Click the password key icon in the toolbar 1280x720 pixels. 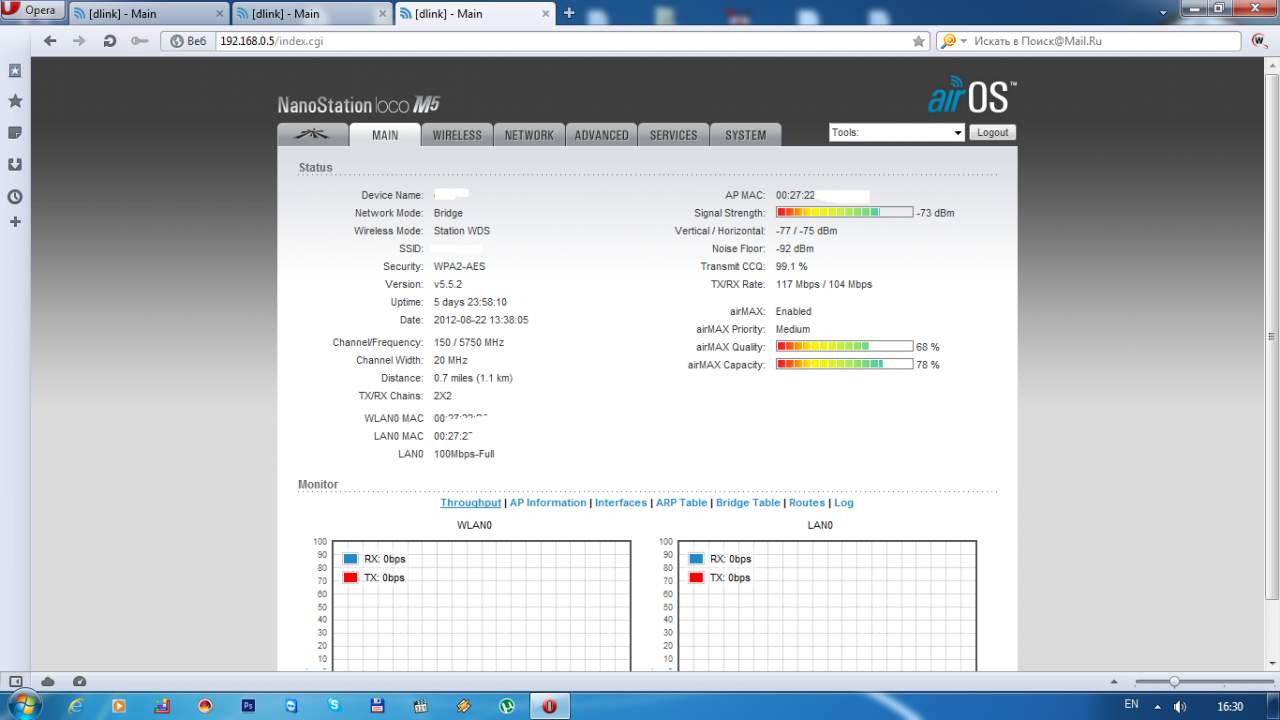tap(138, 41)
